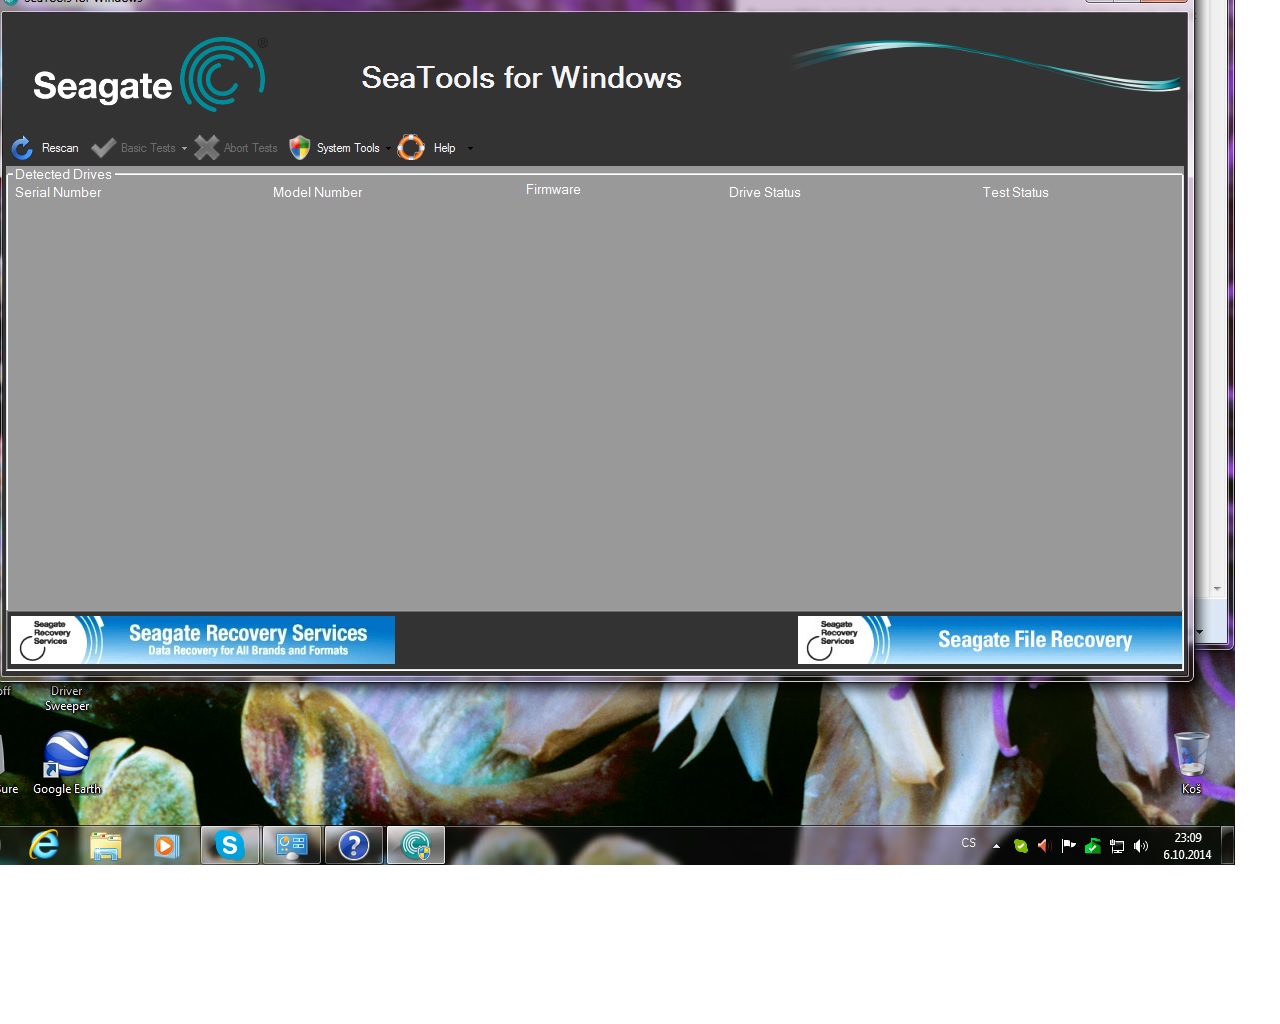Open the Seagate Recovery Services banner
Viewport: 1280px width, 1024px height.
coord(203,640)
